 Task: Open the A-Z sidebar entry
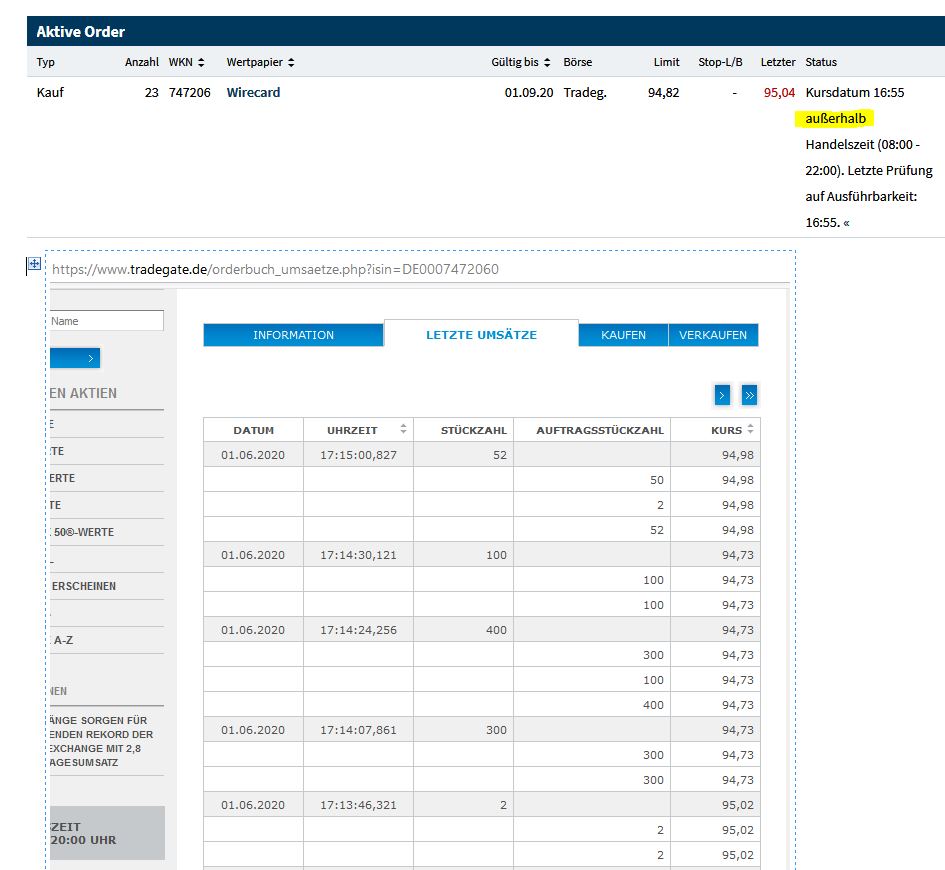coord(63,640)
